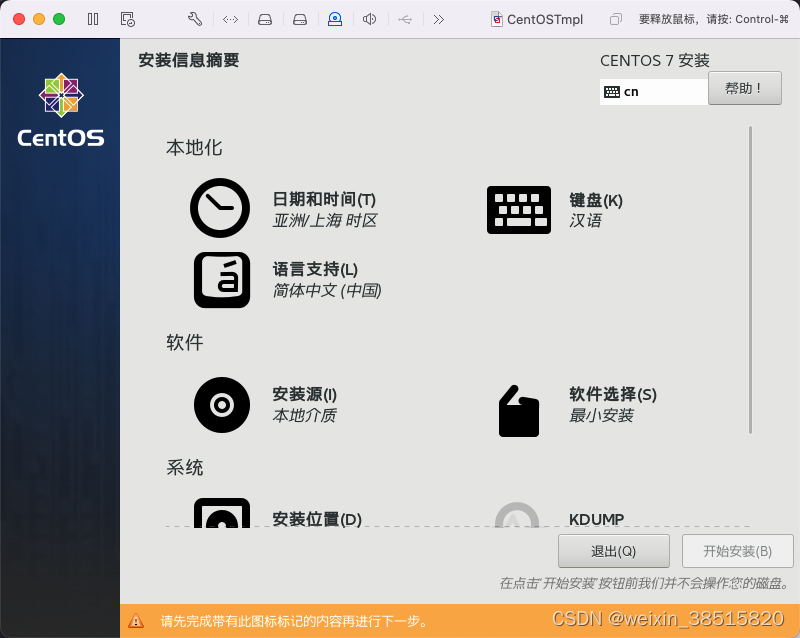Screen dimensions: 800x638
Task: Click the Control-⌘ mouse release hint
Action: point(714,19)
